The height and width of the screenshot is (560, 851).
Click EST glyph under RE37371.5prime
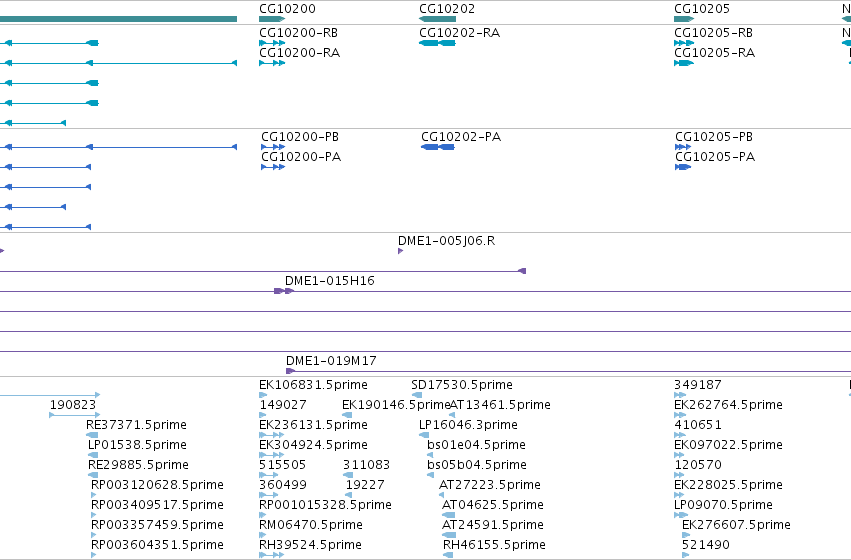click(92, 435)
